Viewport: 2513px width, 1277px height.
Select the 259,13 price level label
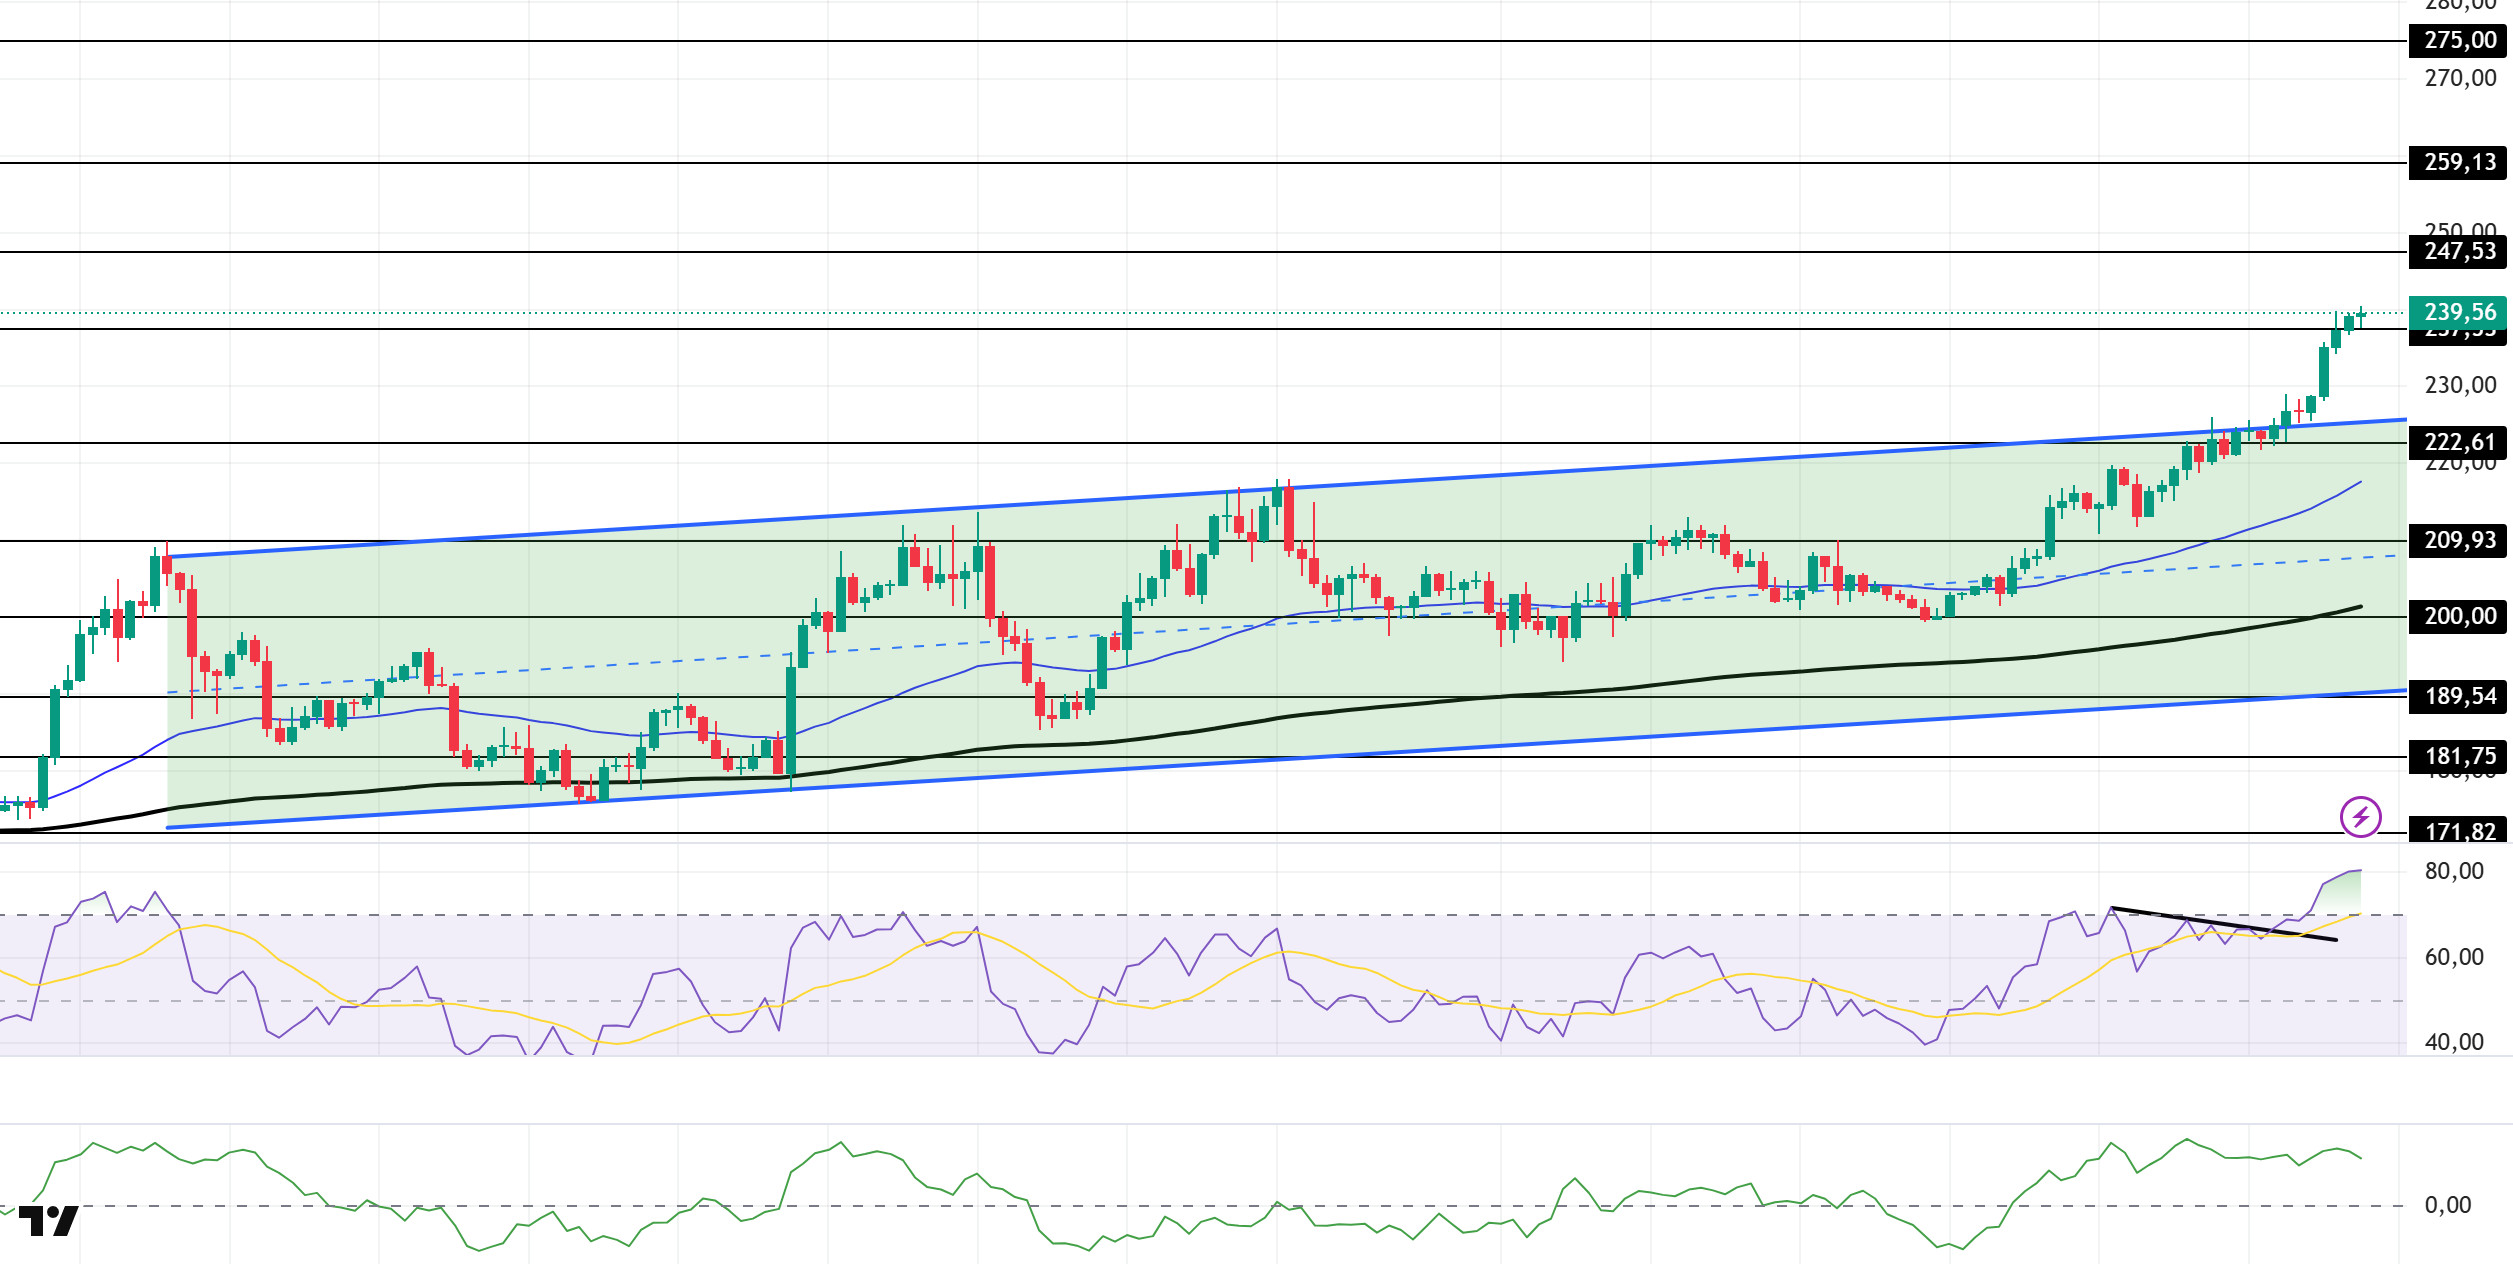click(2459, 163)
